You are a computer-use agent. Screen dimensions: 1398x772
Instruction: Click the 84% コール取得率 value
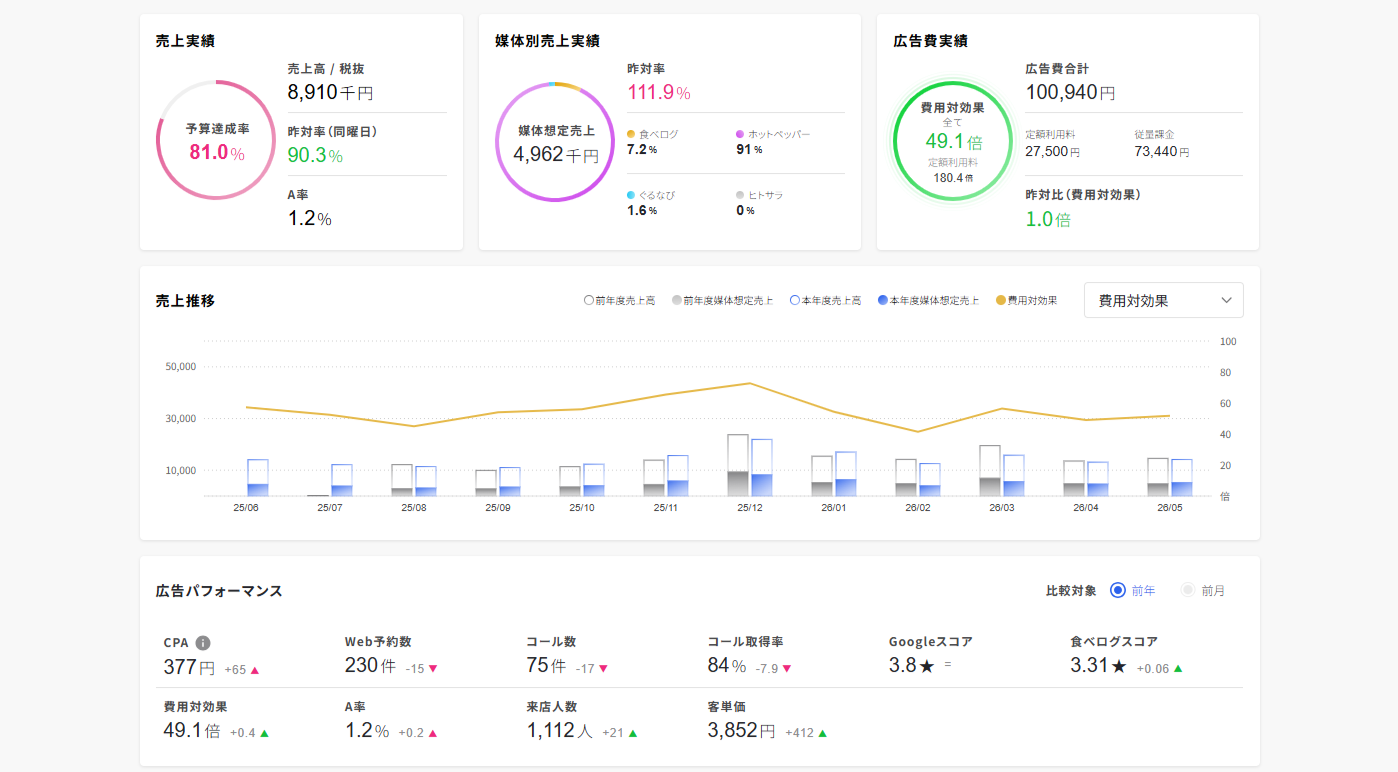click(x=727, y=667)
